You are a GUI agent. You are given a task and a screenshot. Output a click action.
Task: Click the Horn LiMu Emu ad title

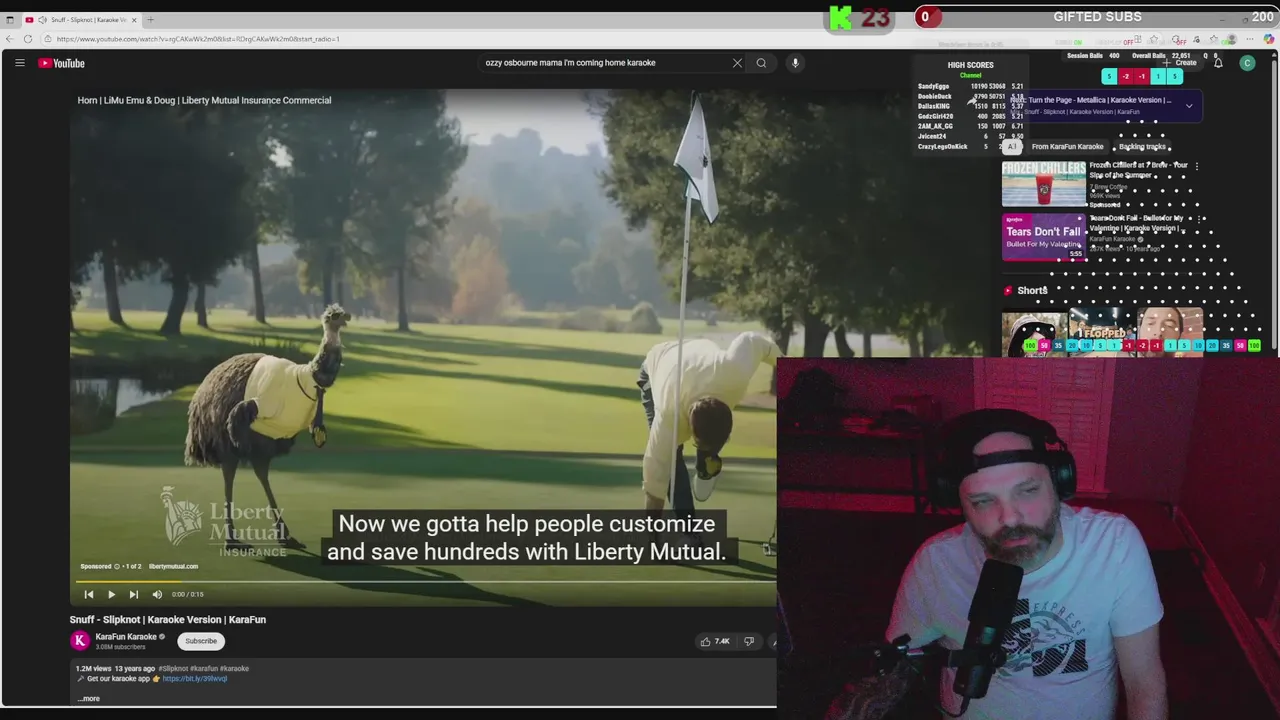(x=204, y=100)
